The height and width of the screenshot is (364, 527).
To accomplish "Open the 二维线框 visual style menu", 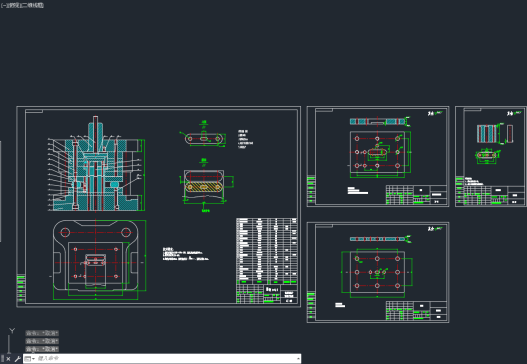I will pos(33,5).
